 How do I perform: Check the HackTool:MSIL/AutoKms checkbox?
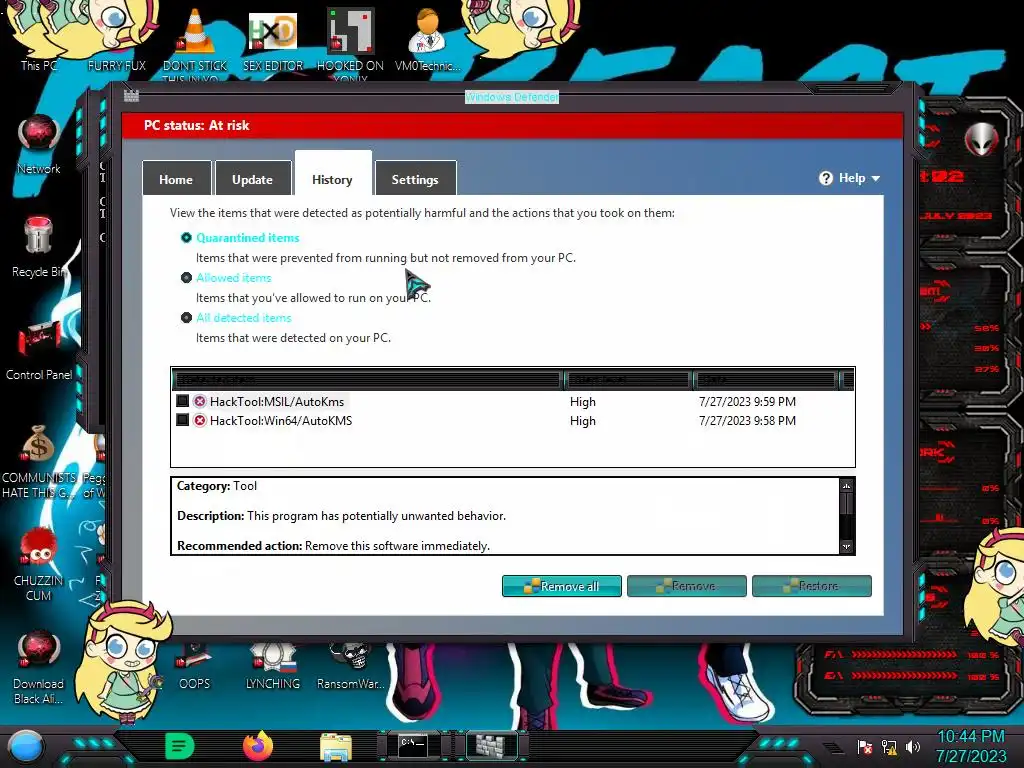click(x=183, y=401)
